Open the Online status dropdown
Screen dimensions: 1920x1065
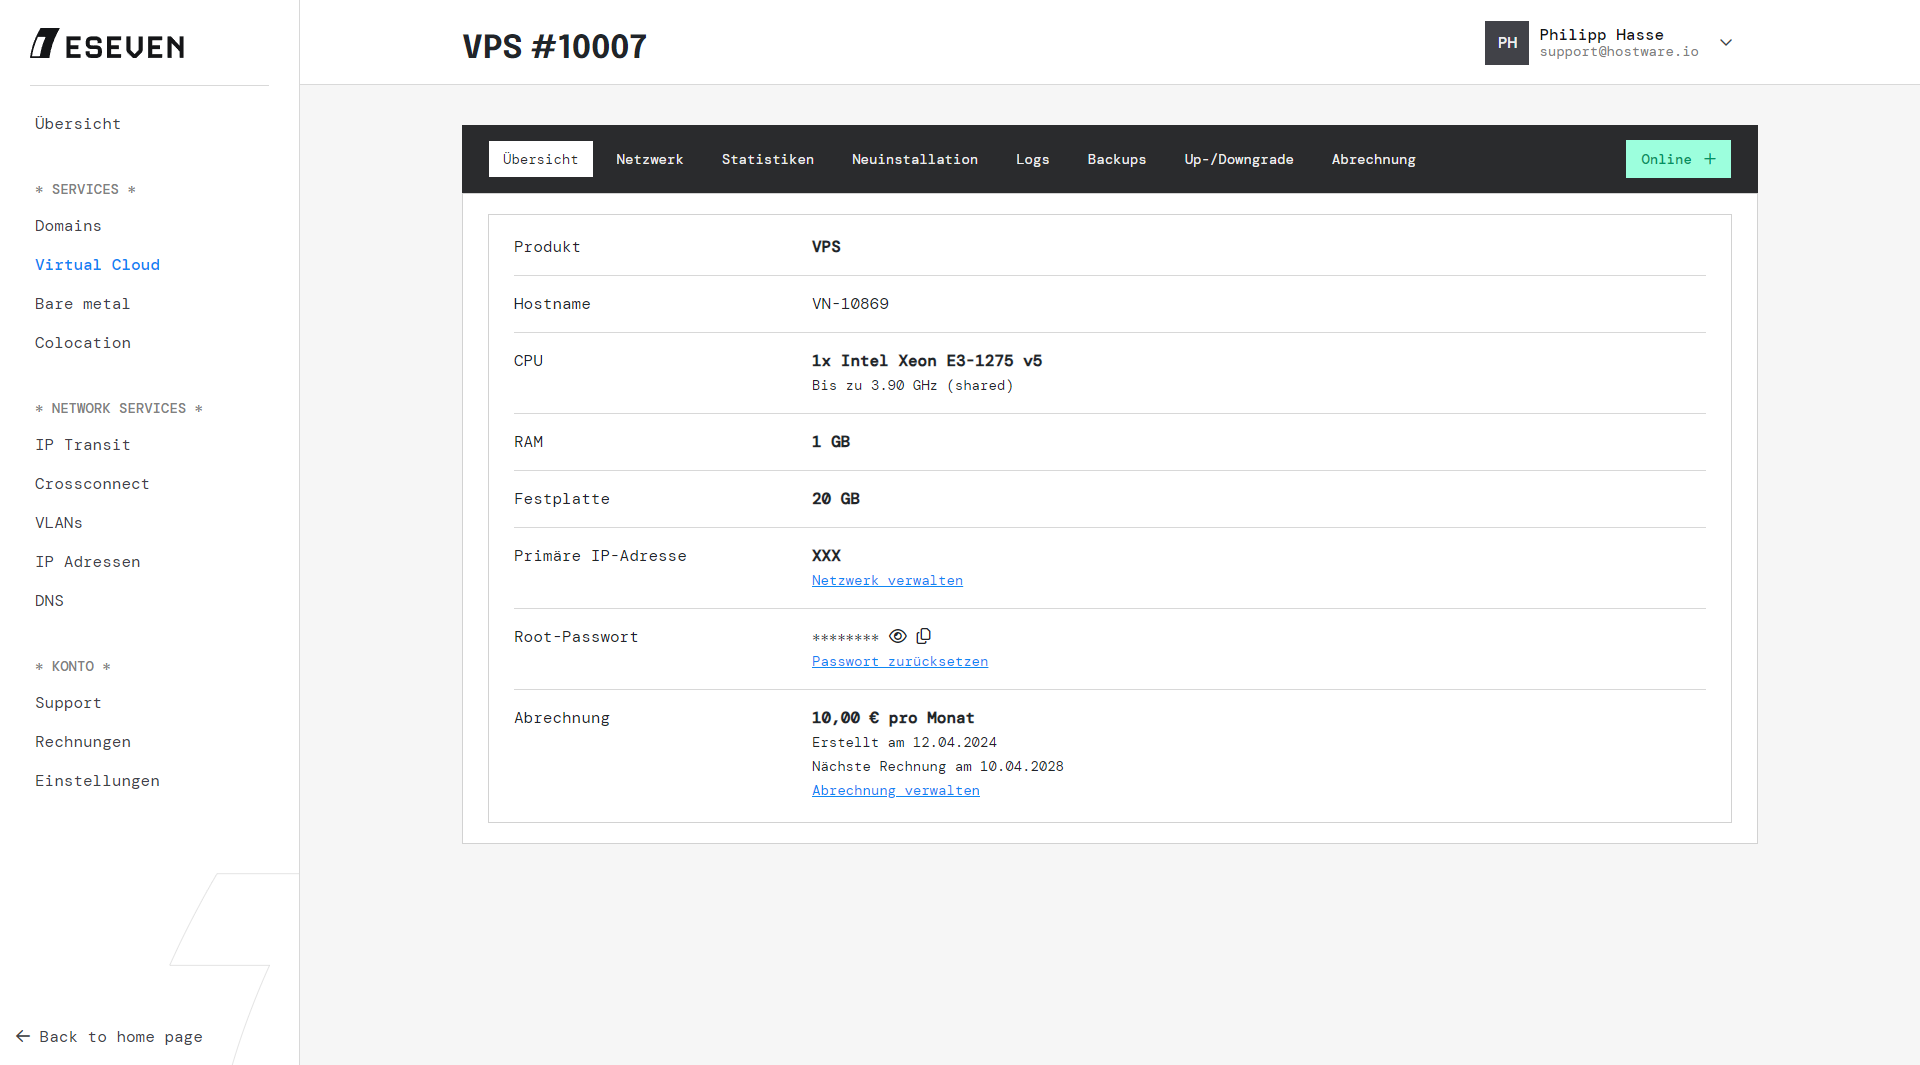[1678, 159]
